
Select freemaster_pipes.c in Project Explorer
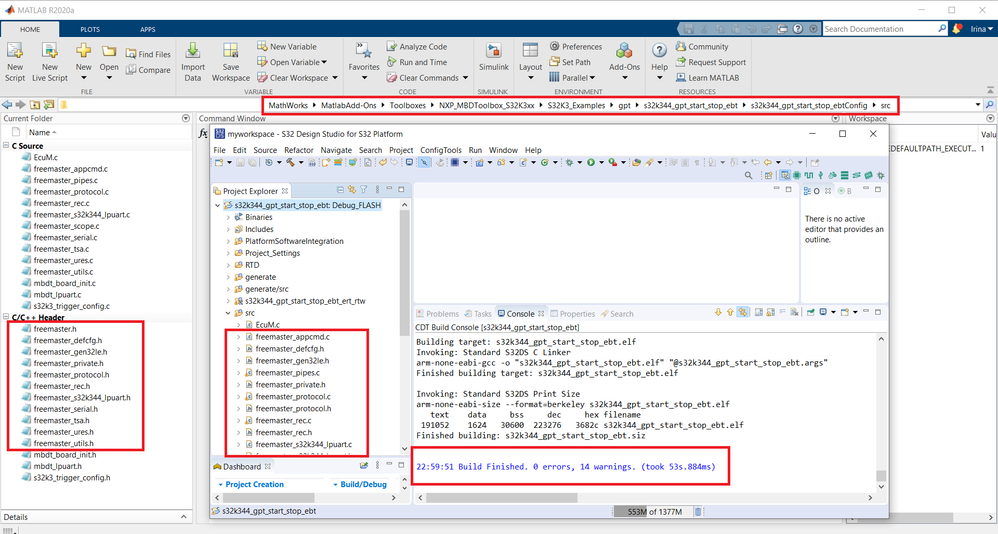(287, 373)
